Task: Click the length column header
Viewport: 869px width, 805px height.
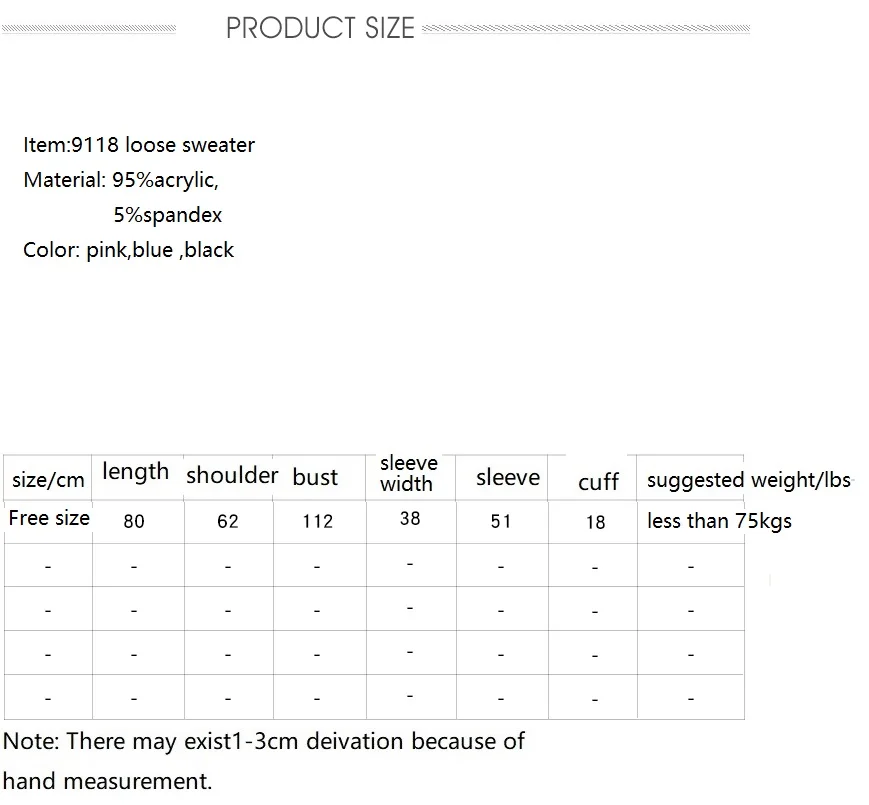Action: pyautogui.click(x=136, y=472)
